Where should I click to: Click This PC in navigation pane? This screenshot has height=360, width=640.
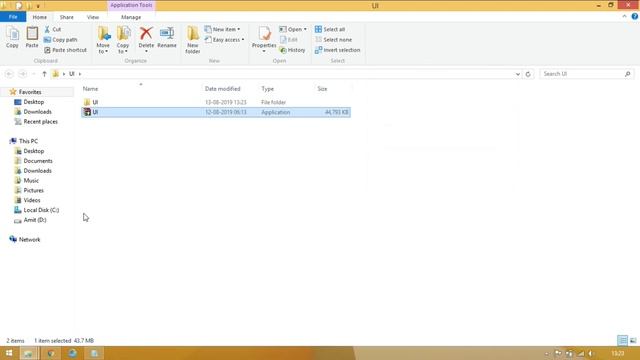tap(28, 141)
